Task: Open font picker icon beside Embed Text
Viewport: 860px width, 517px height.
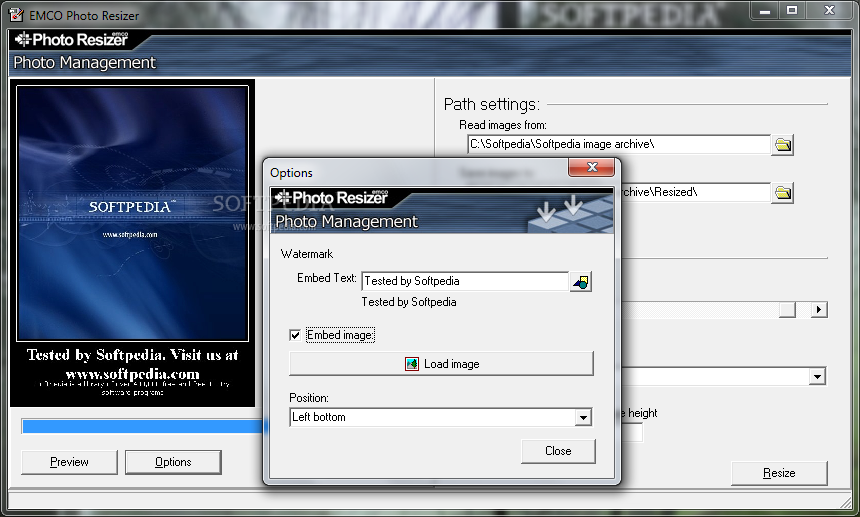Action: point(580,282)
